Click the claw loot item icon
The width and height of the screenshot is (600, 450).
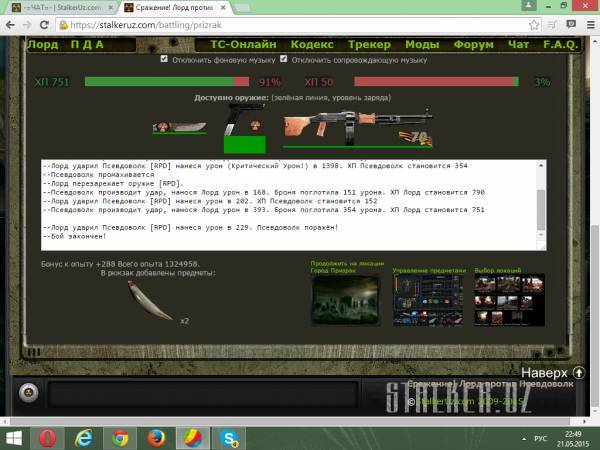tap(150, 300)
